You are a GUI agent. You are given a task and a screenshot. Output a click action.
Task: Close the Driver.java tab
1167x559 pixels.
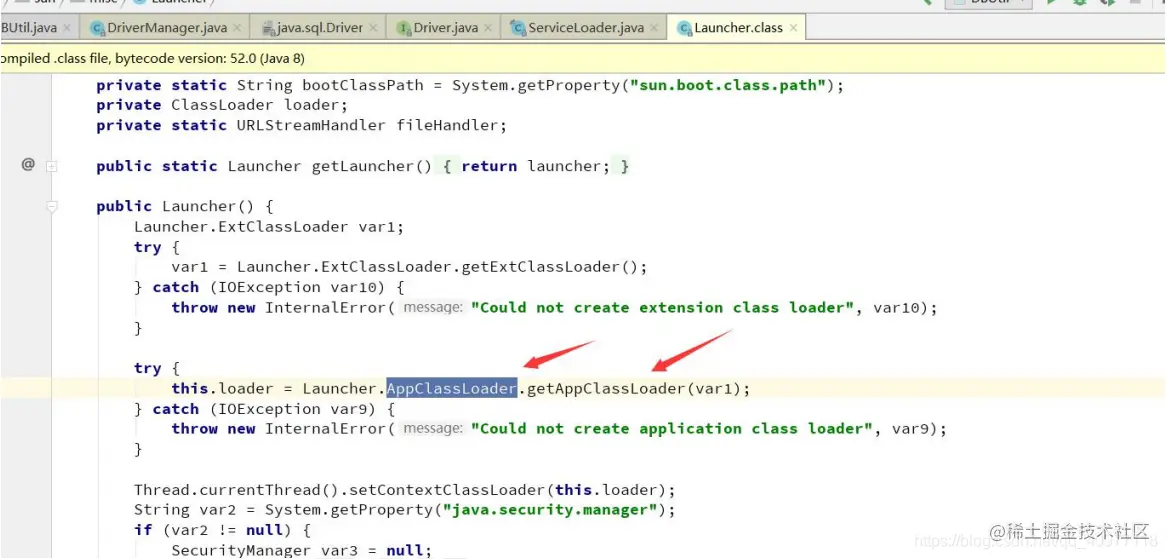point(488,28)
